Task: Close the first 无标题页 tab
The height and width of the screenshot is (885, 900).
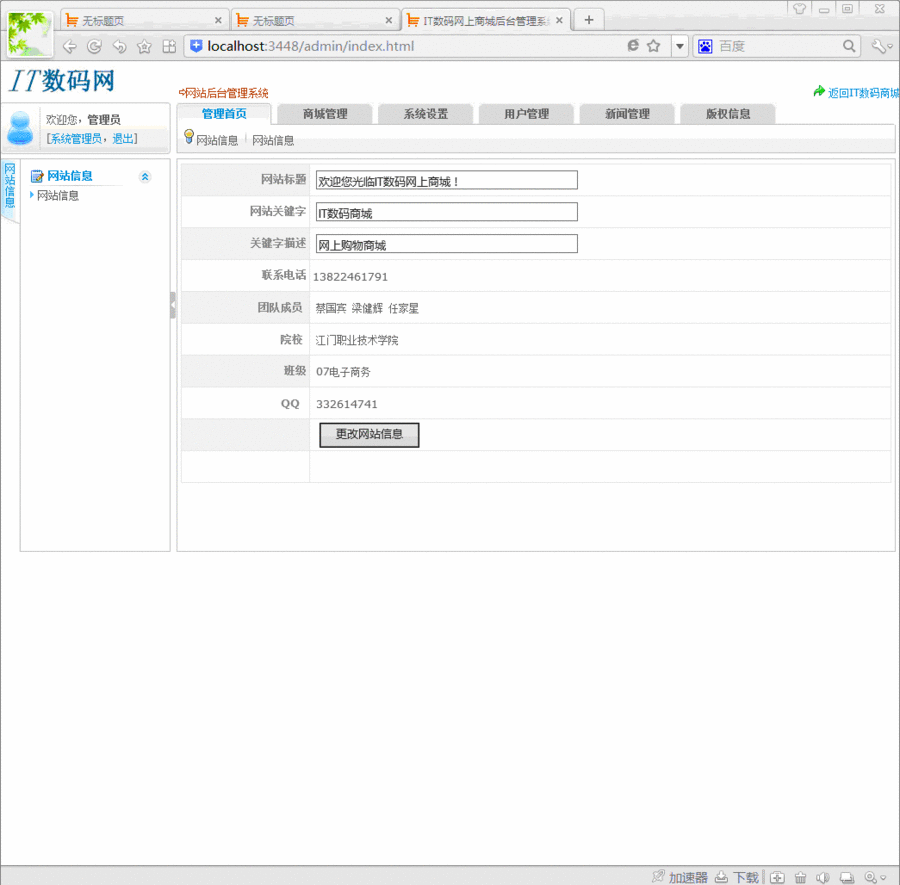Action: 218,21
